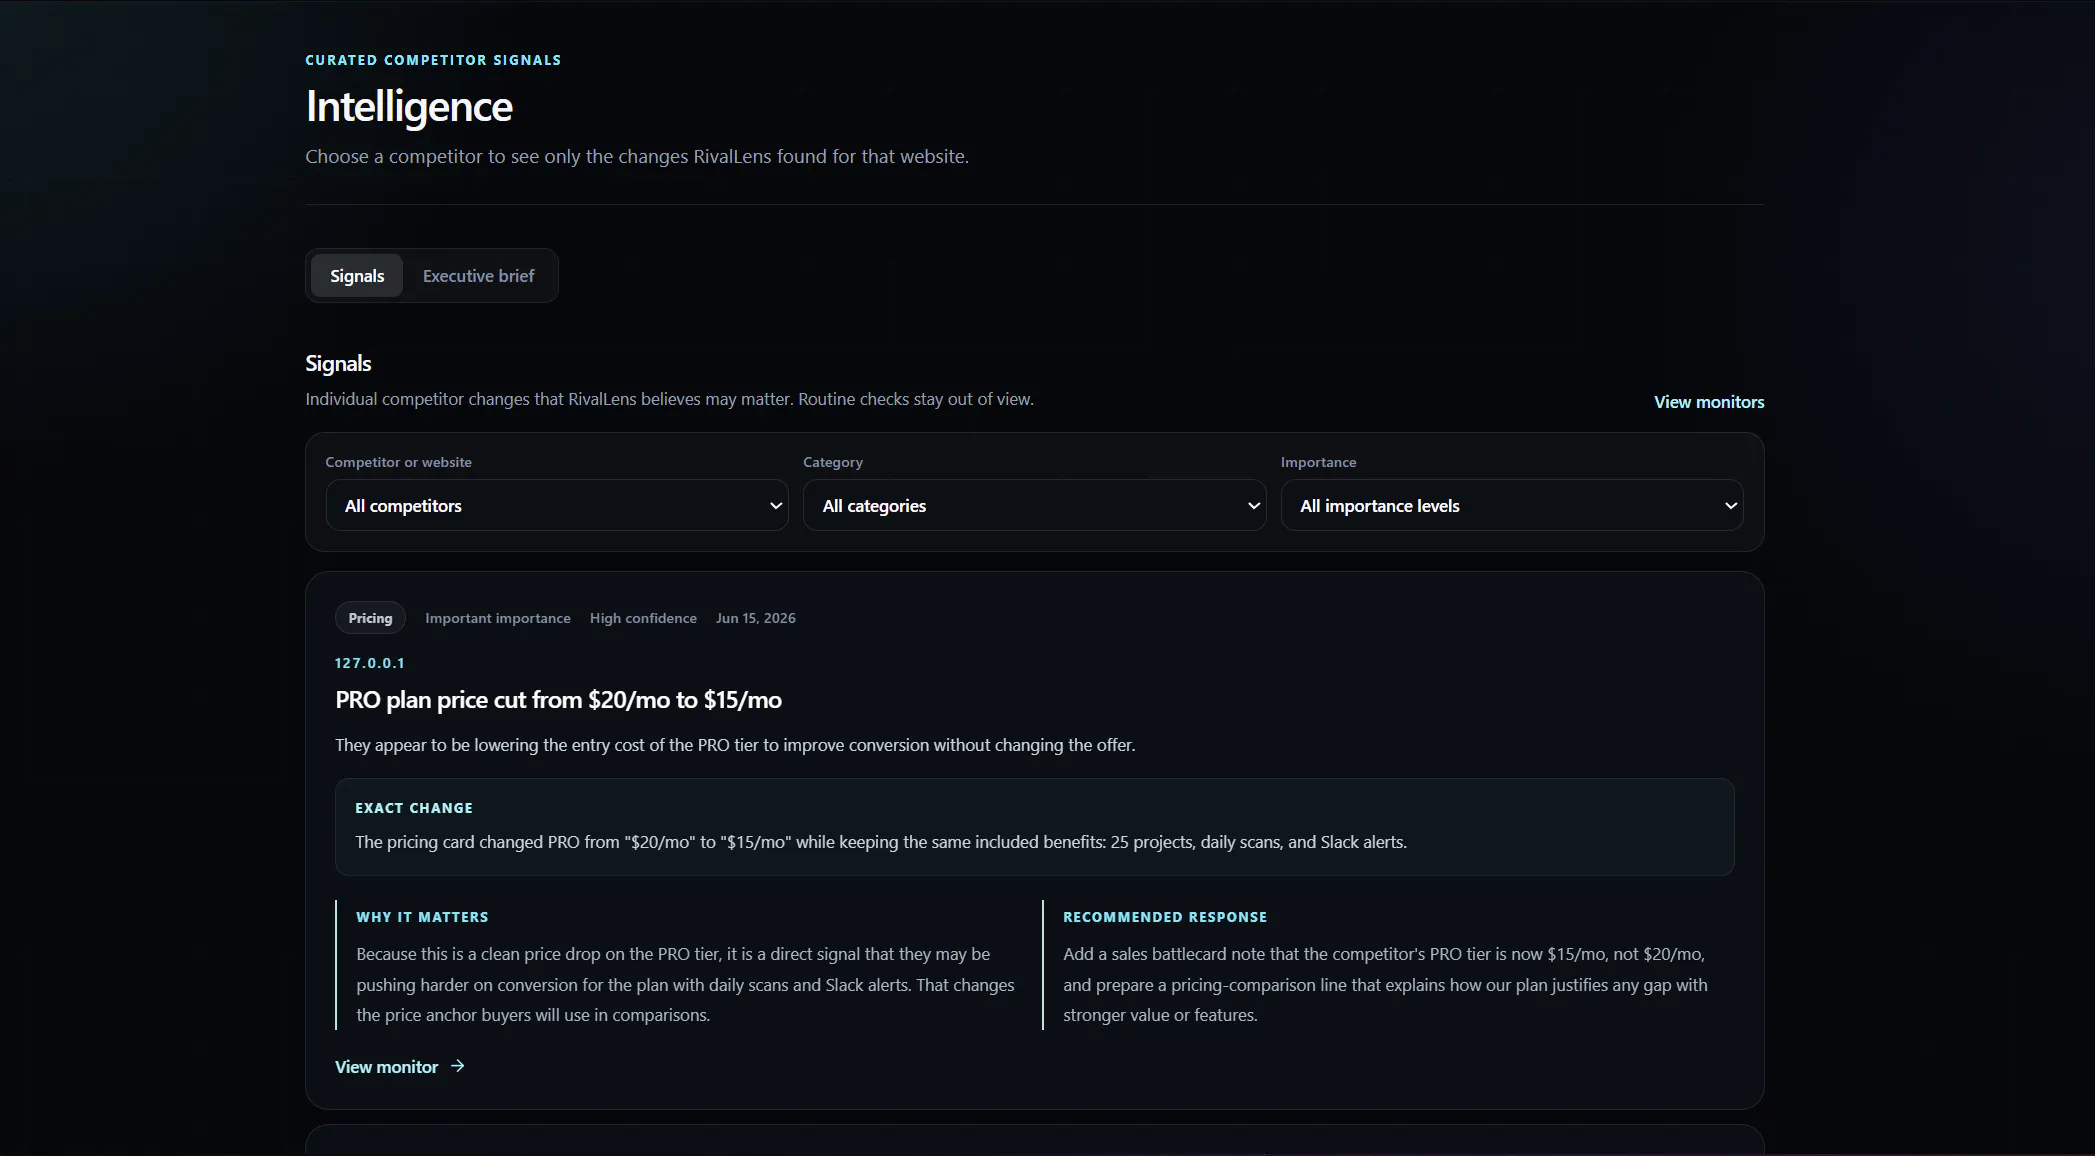Open the All importance levels dropdown

tap(1512, 505)
